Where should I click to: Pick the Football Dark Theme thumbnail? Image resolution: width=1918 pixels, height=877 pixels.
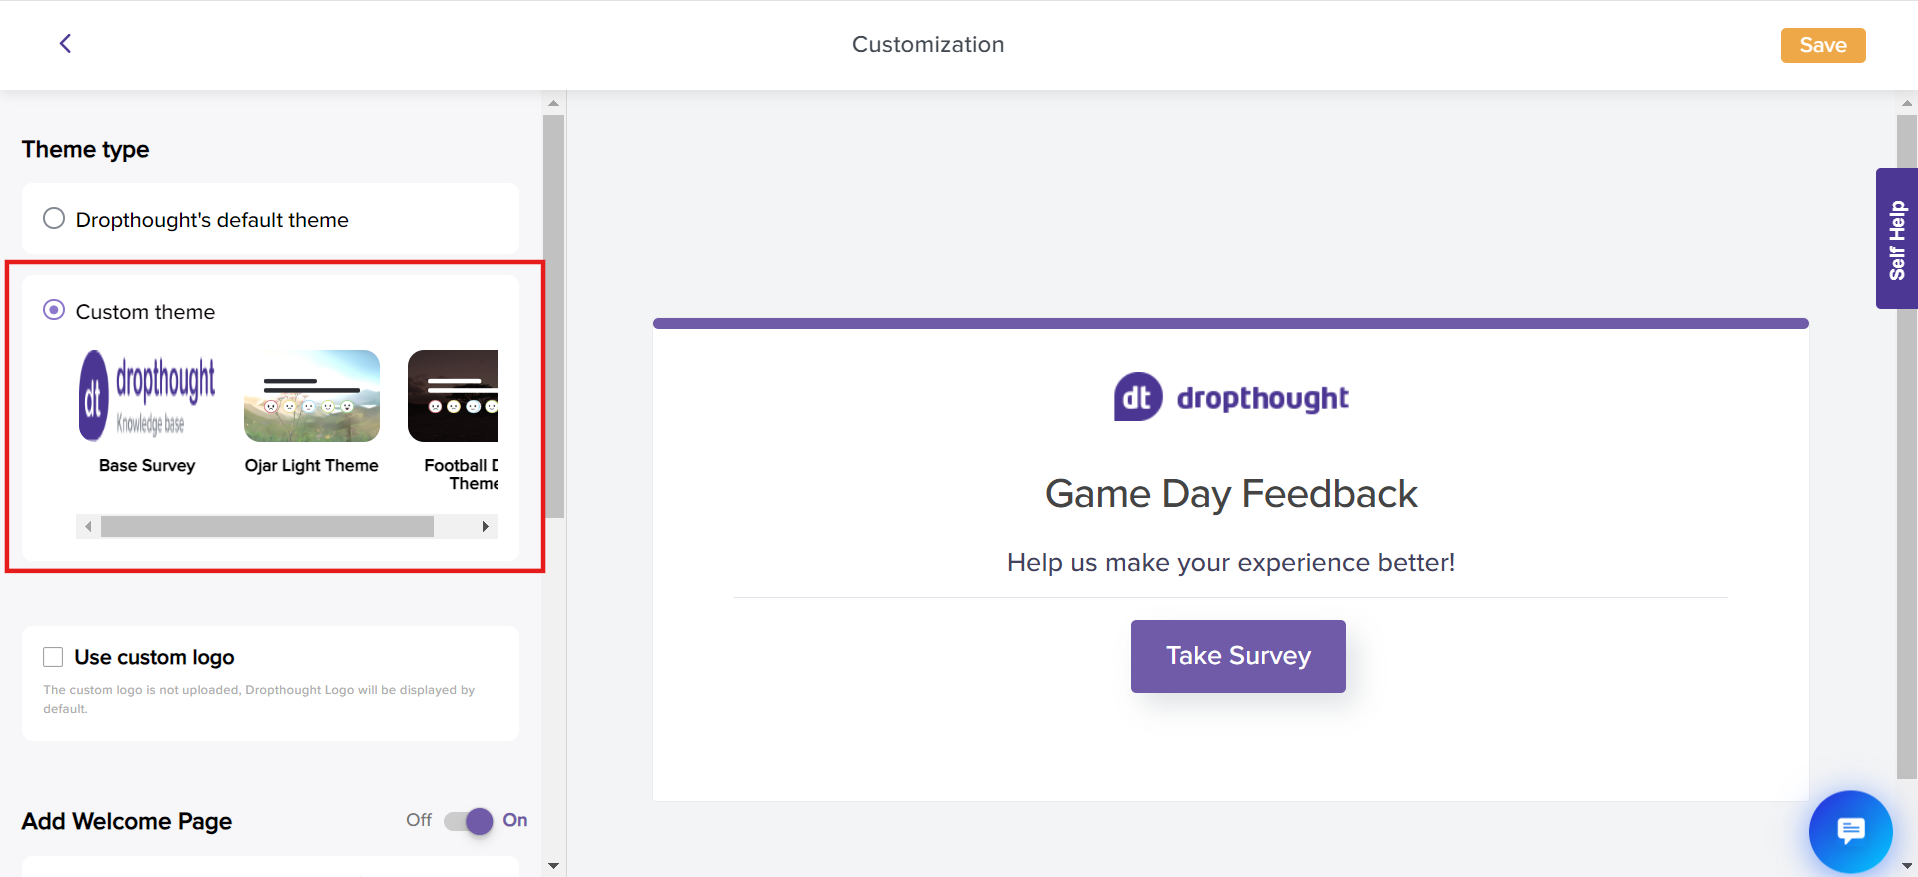tap(454, 396)
